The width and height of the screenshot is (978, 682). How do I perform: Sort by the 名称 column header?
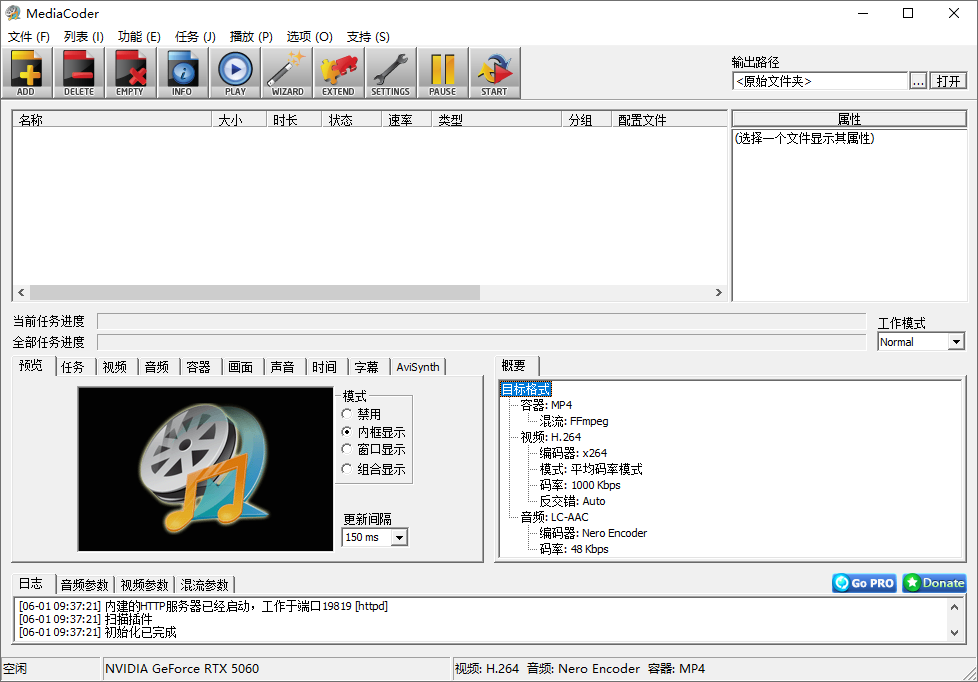(x=112, y=120)
